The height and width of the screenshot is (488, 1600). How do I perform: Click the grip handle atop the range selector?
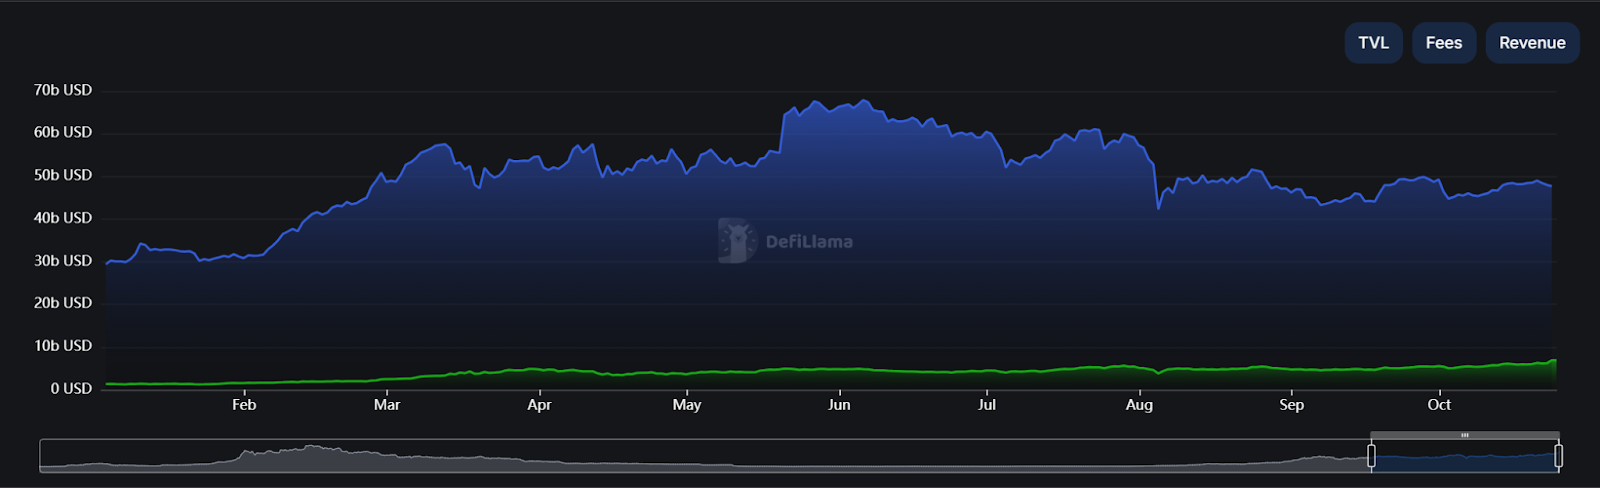(1465, 435)
